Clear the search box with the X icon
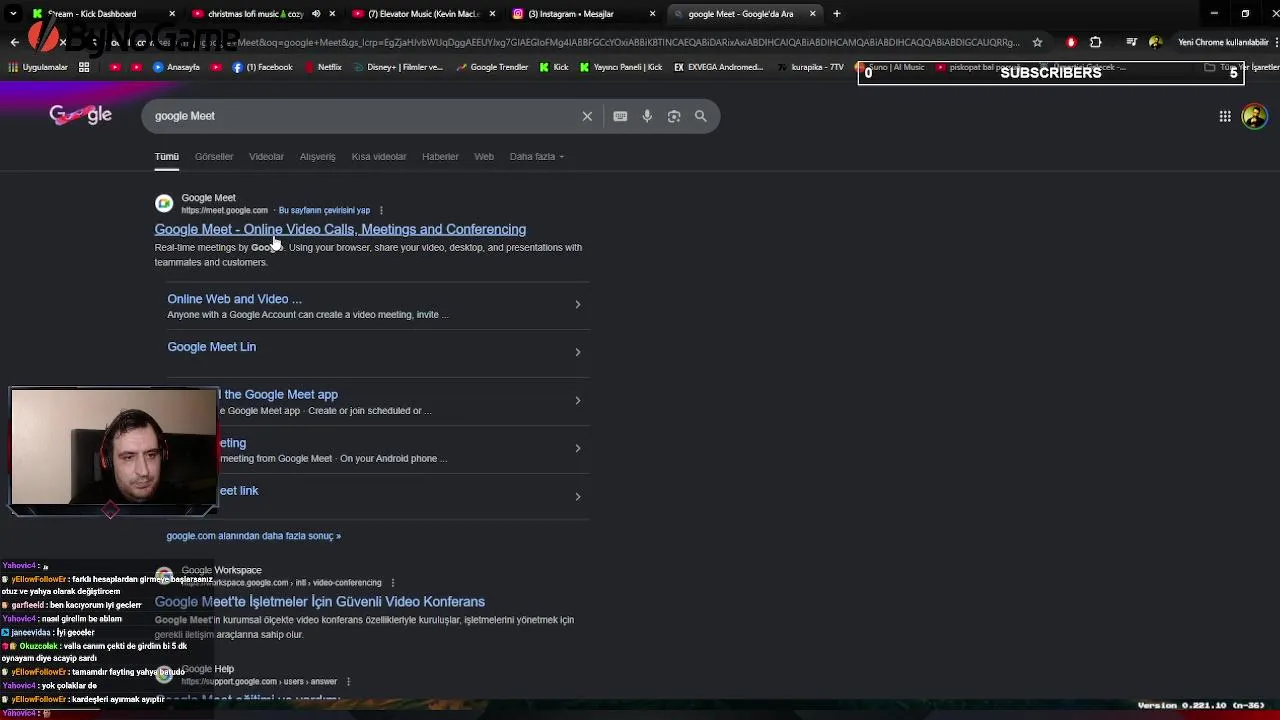 coord(587,116)
